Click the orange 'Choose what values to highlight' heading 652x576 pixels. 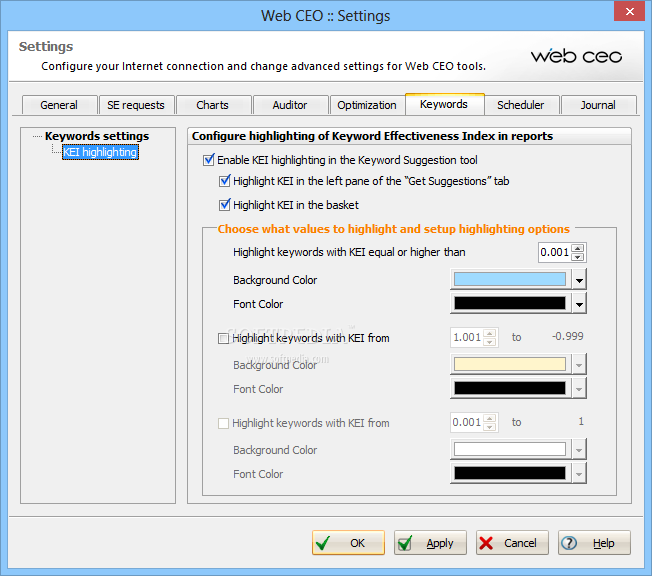click(x=393, y=229)
